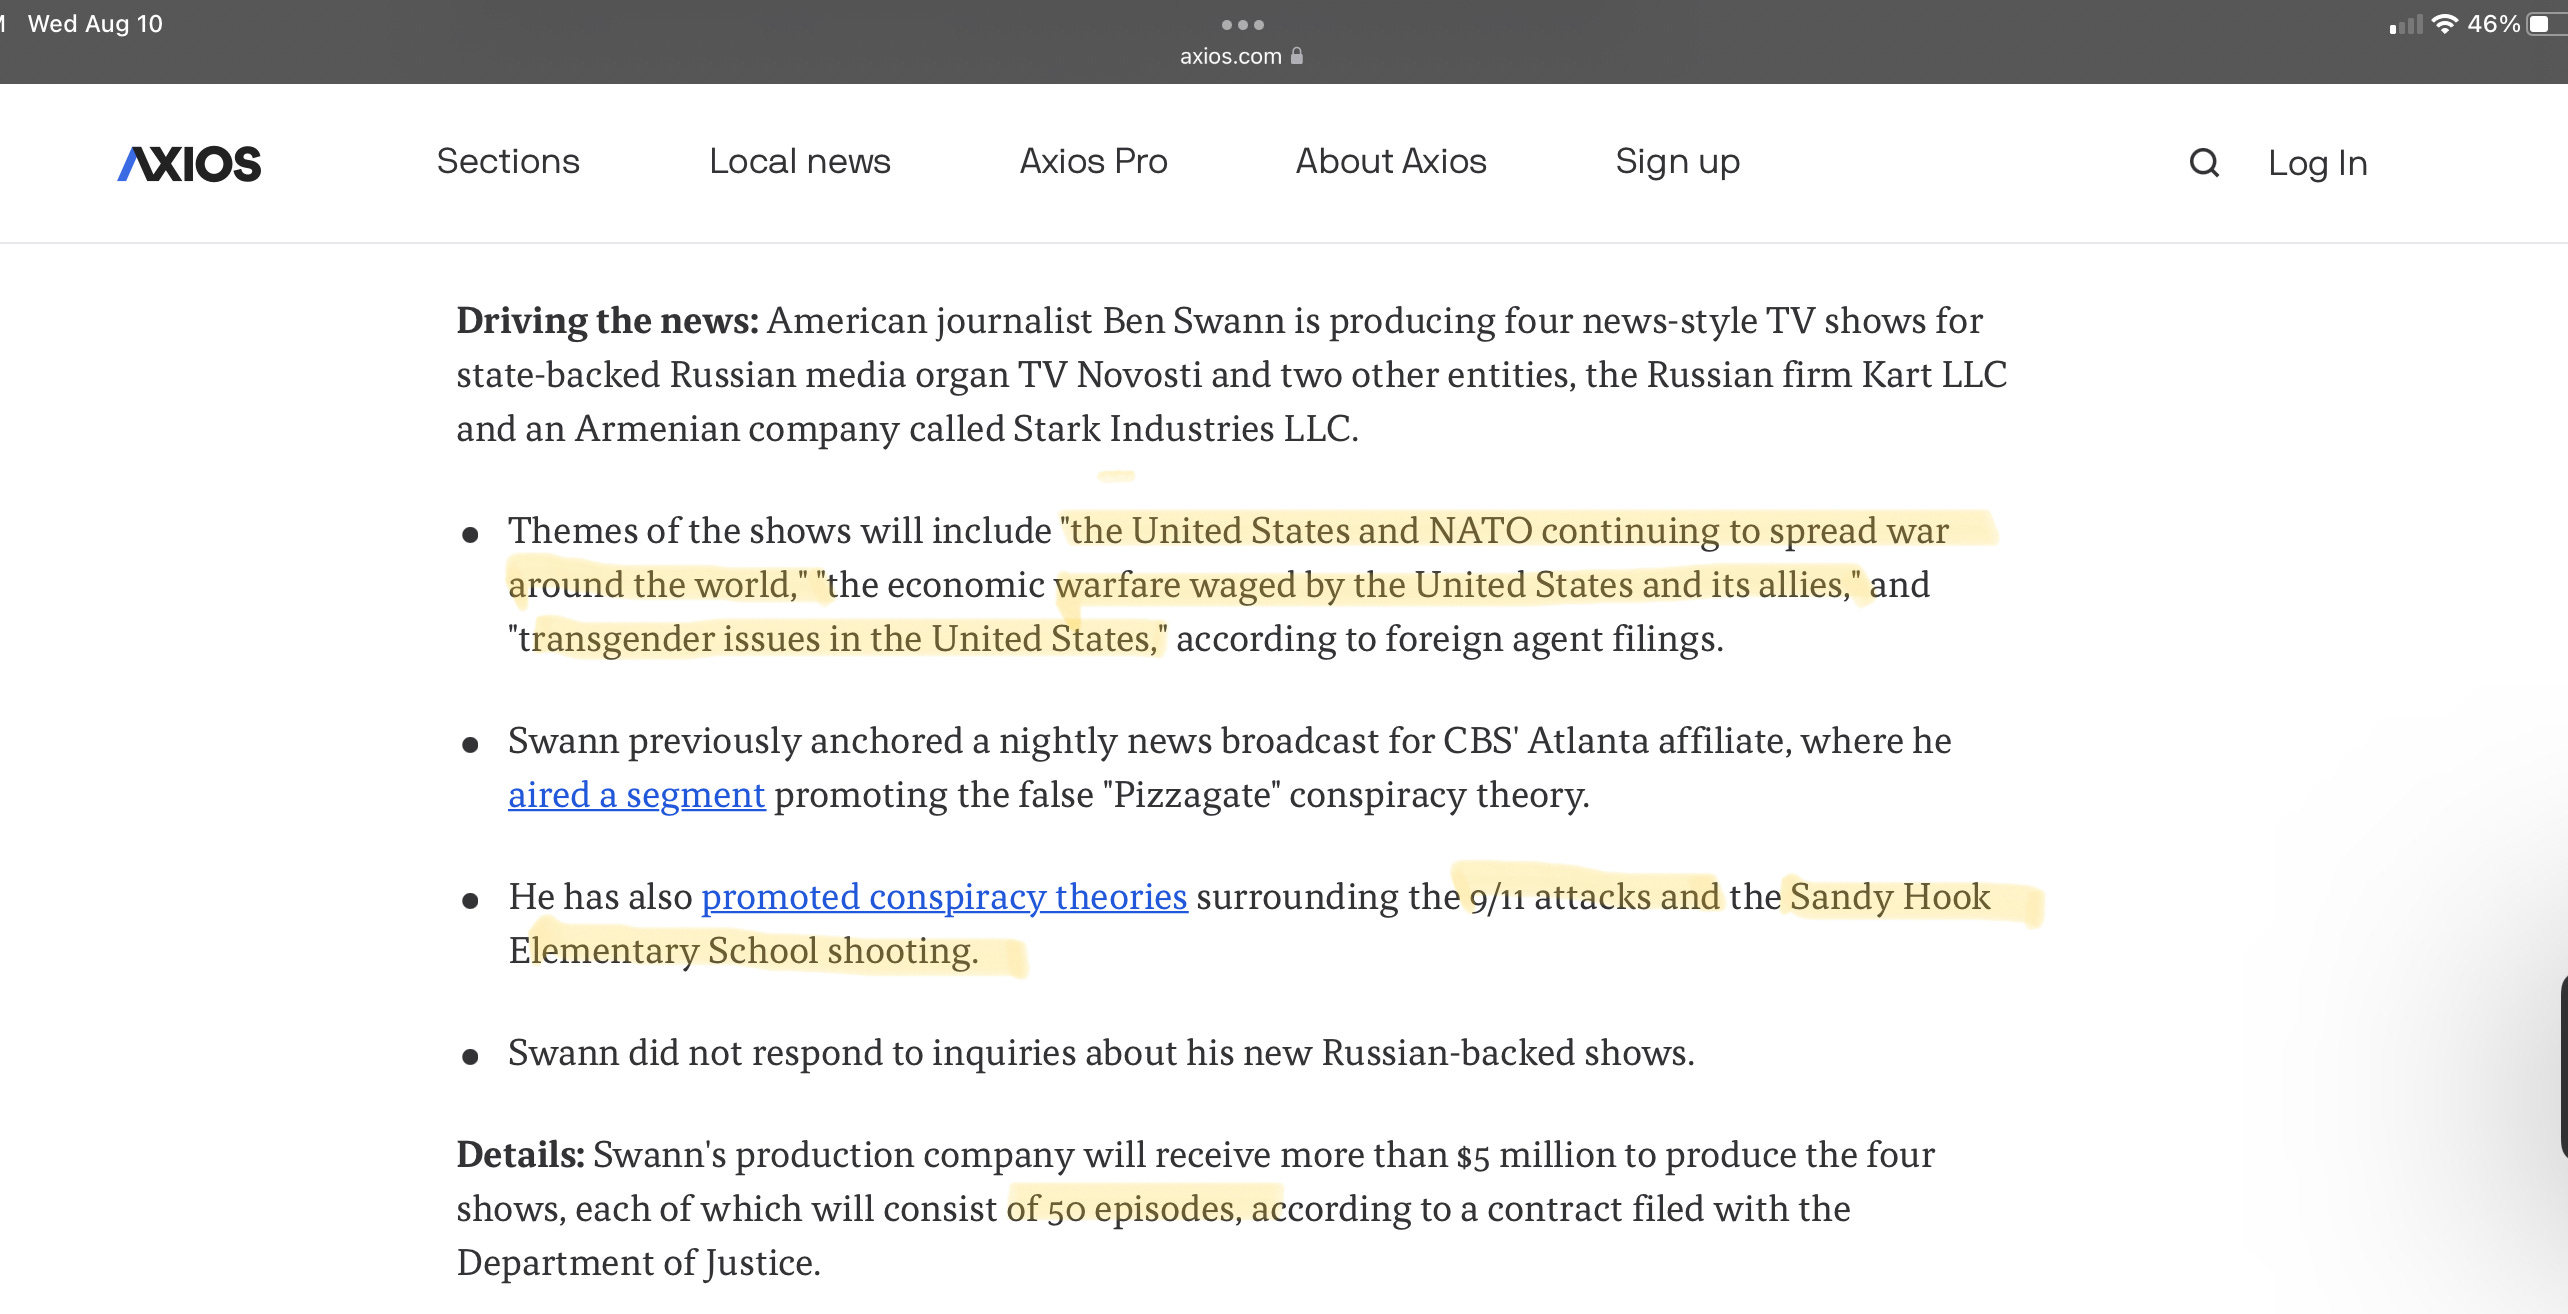
Task: Tap the cellular signal bars
Action: coord(2405,25)
